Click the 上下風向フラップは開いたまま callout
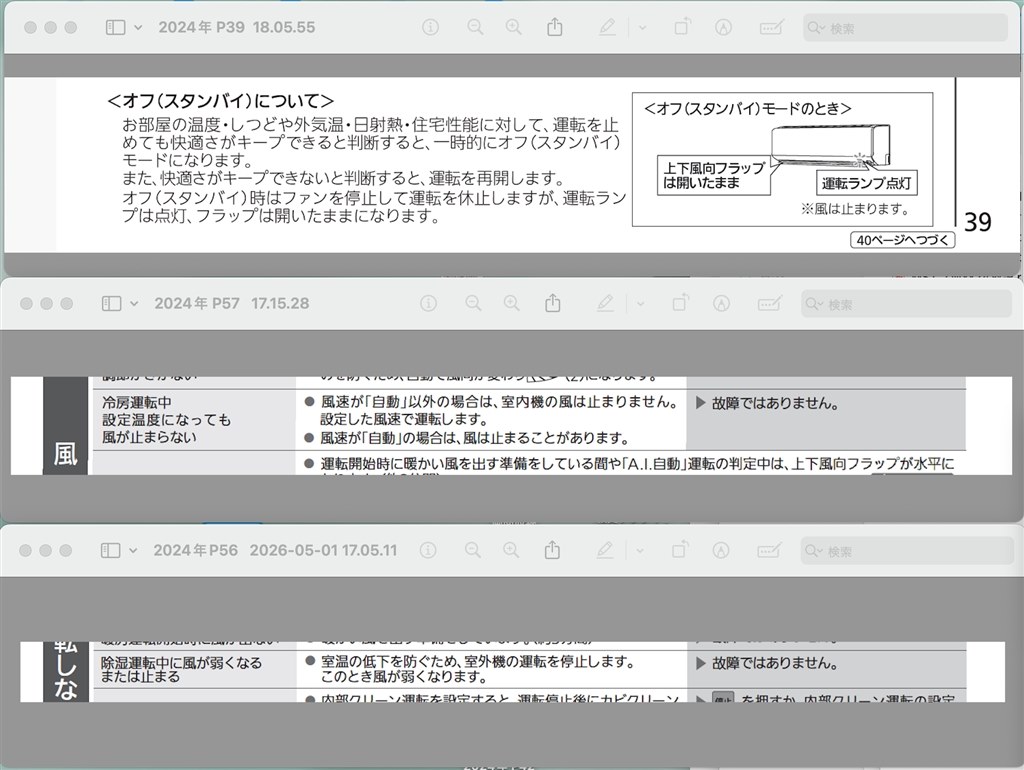This screenshot has width=1024, height=770. tap(713, 175)
